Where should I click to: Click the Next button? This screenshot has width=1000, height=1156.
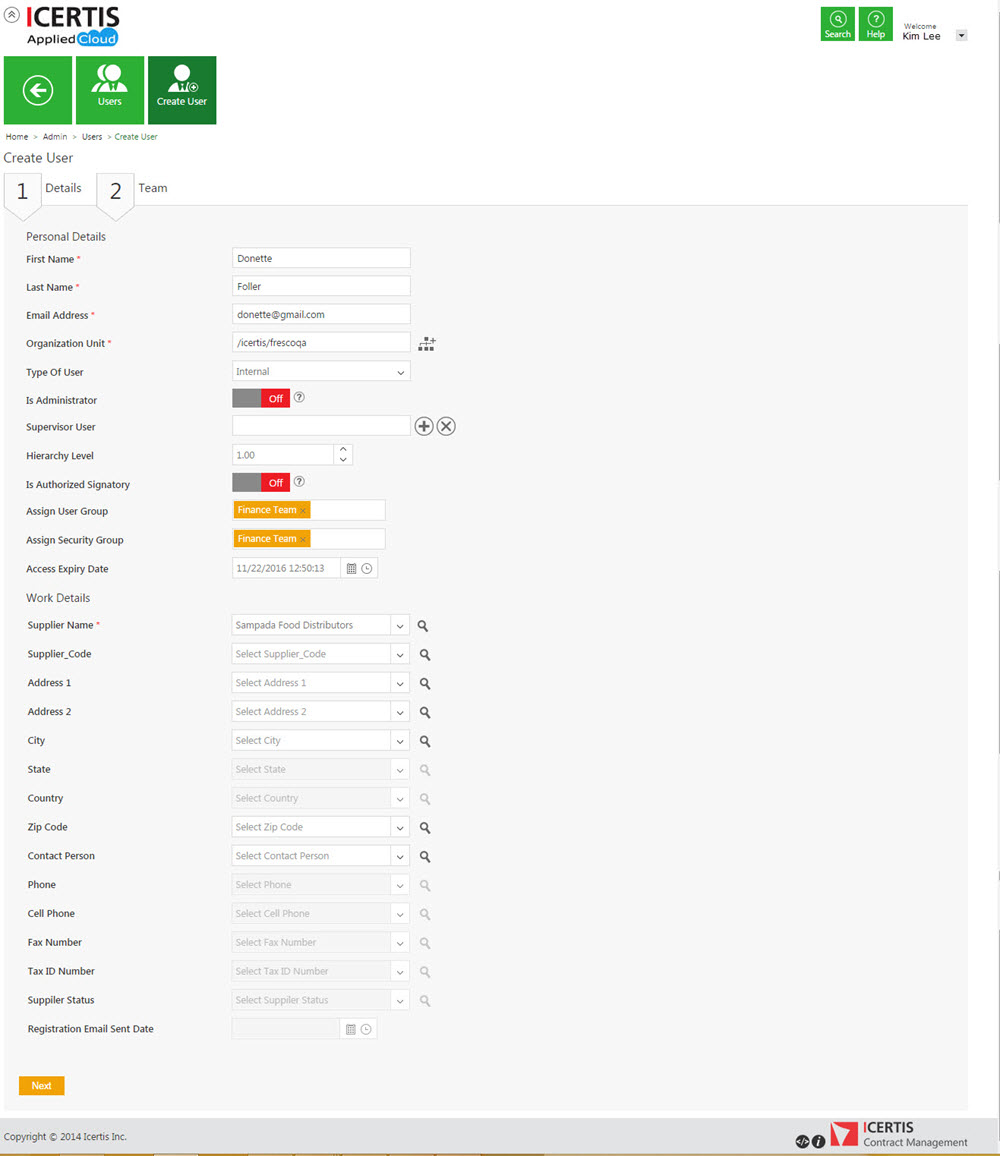[41, 1085]
